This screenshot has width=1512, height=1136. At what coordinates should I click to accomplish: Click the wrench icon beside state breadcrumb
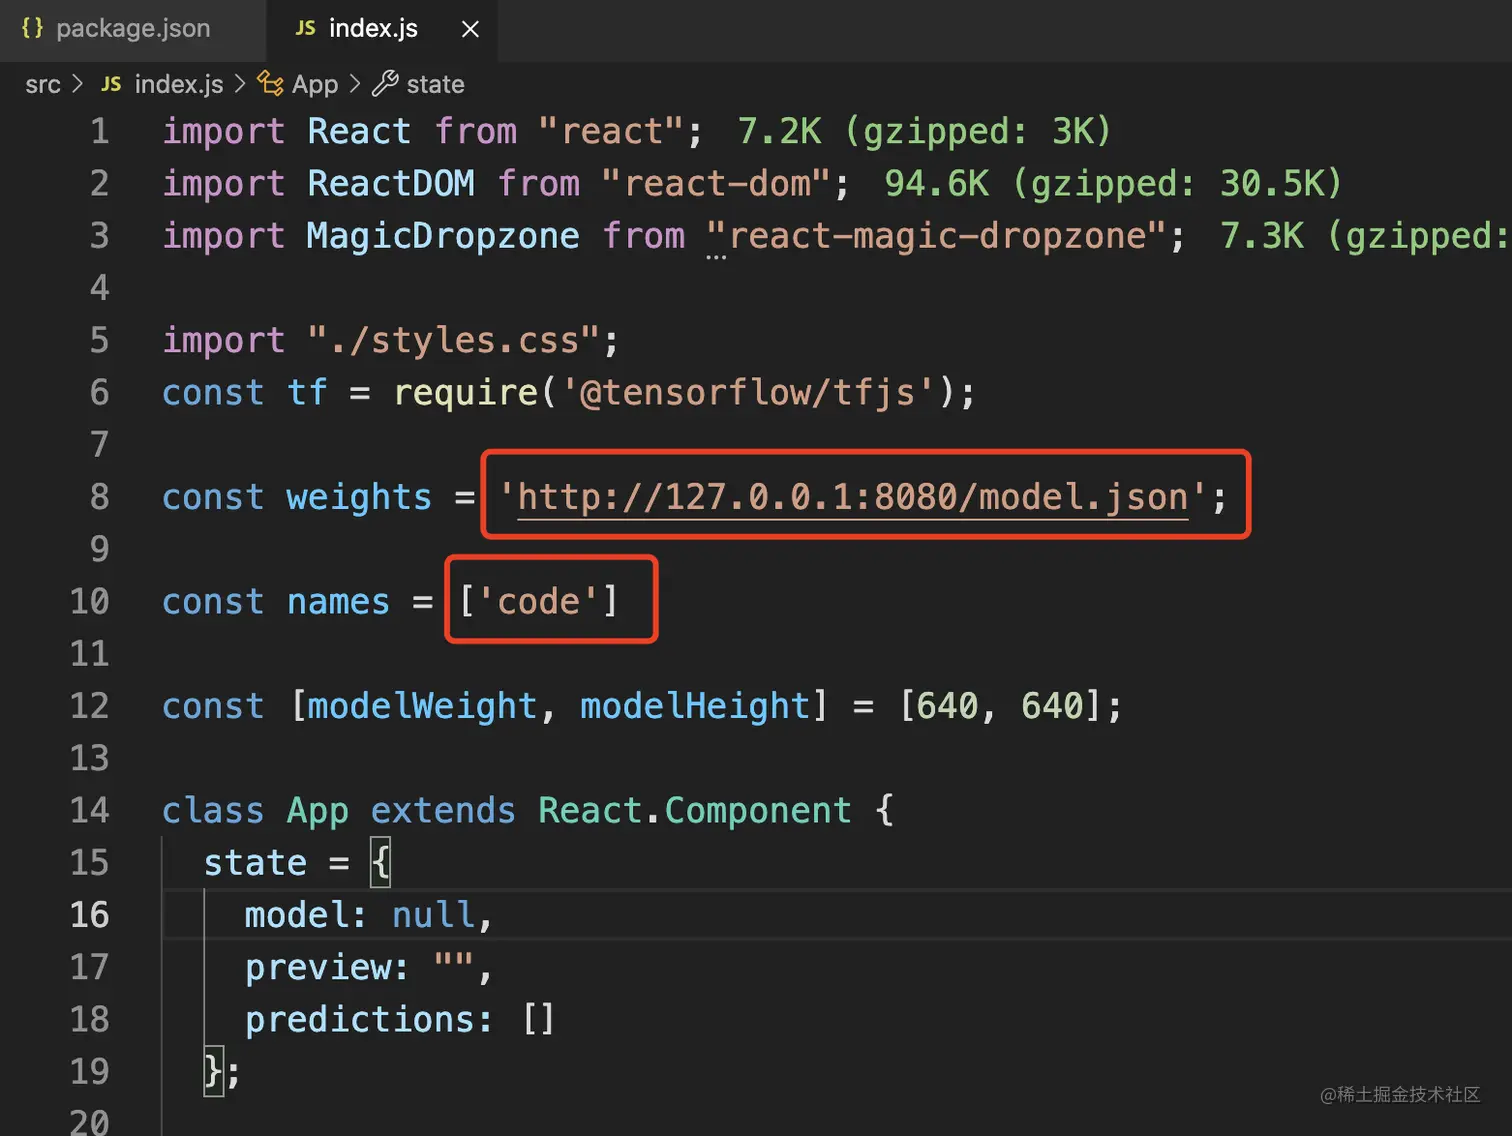point(385,83)
